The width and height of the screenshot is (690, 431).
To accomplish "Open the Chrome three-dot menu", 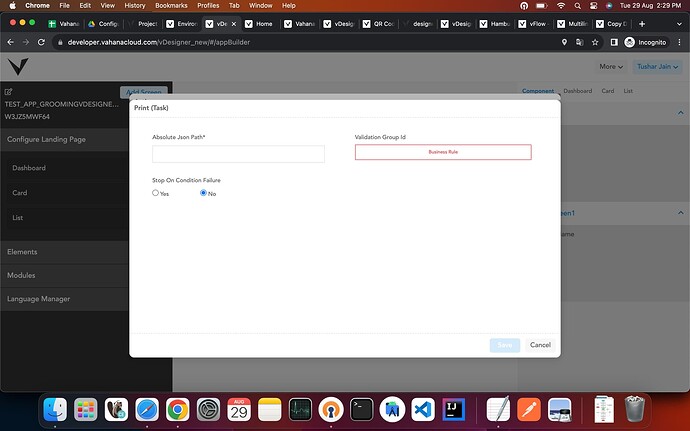I will click(679, 42).
